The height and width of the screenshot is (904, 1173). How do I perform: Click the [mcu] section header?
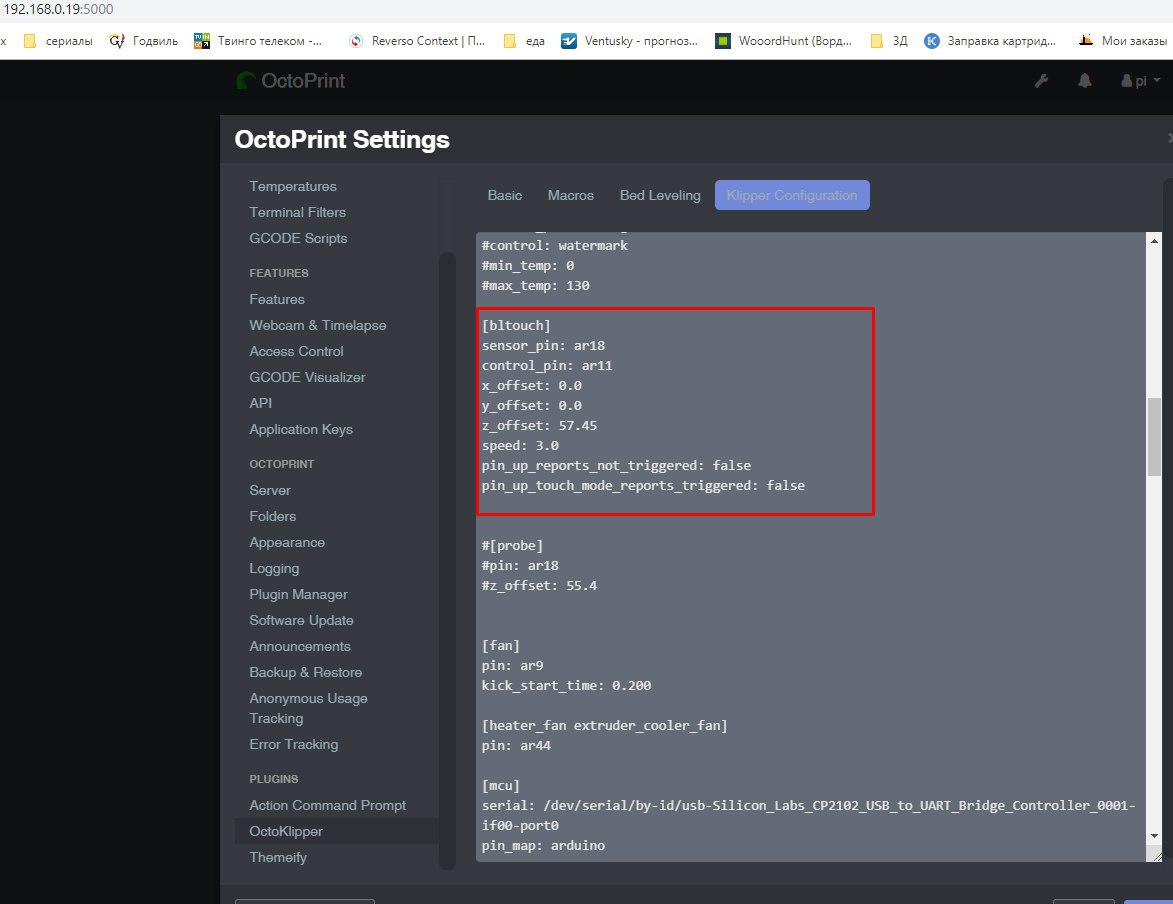[x=500, y=786]
